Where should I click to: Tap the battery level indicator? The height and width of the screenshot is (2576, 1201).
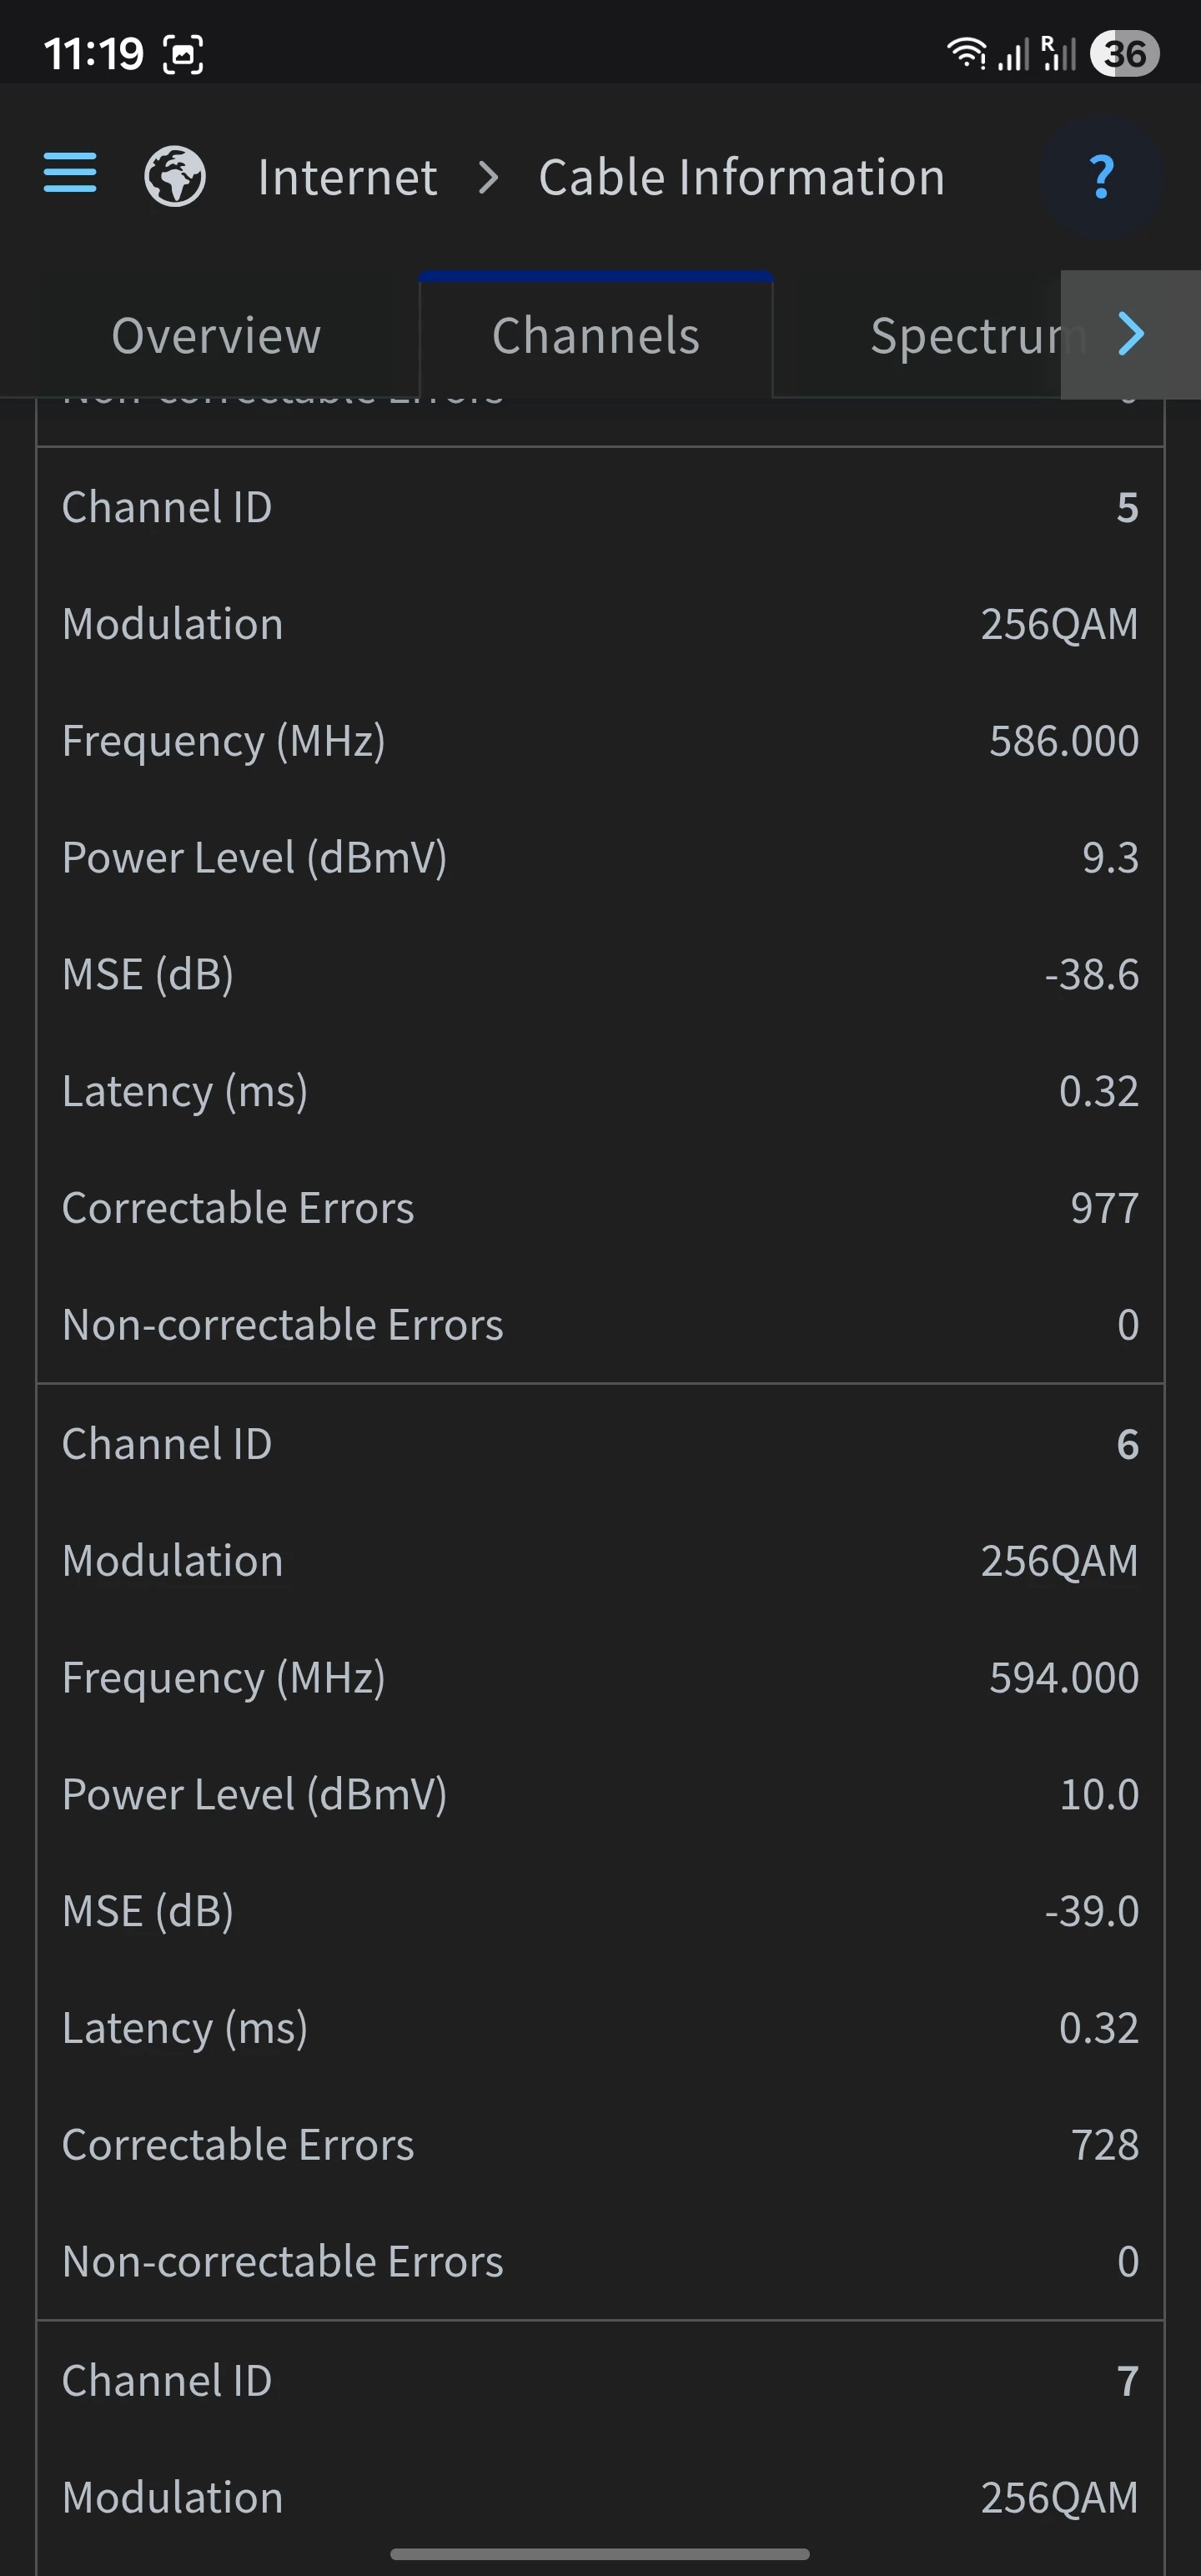[1124, 54]
